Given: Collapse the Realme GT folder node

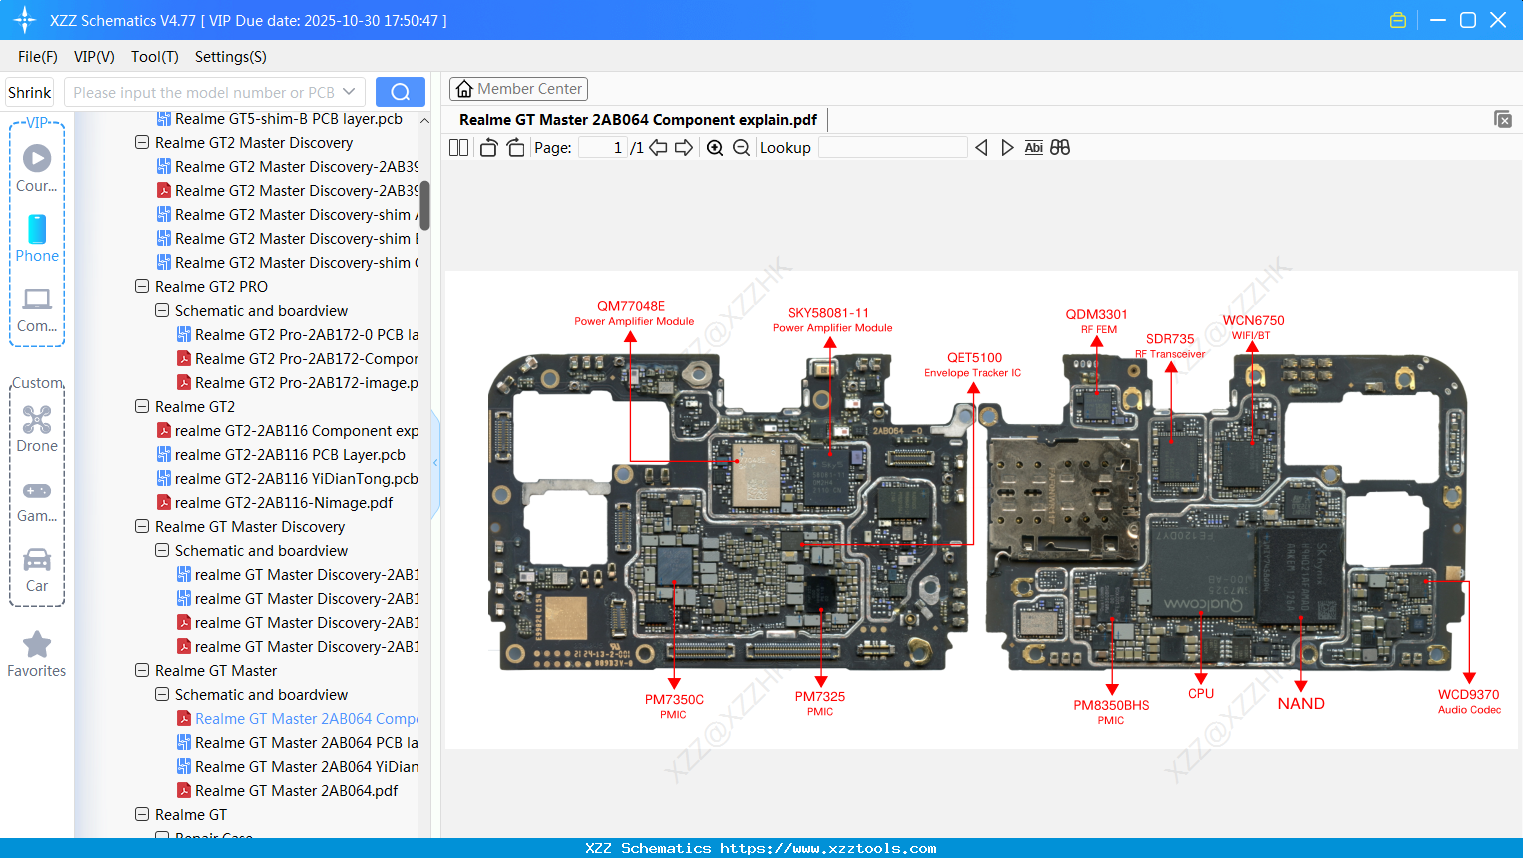Looking at the screenshot, I should pos(142,815).
